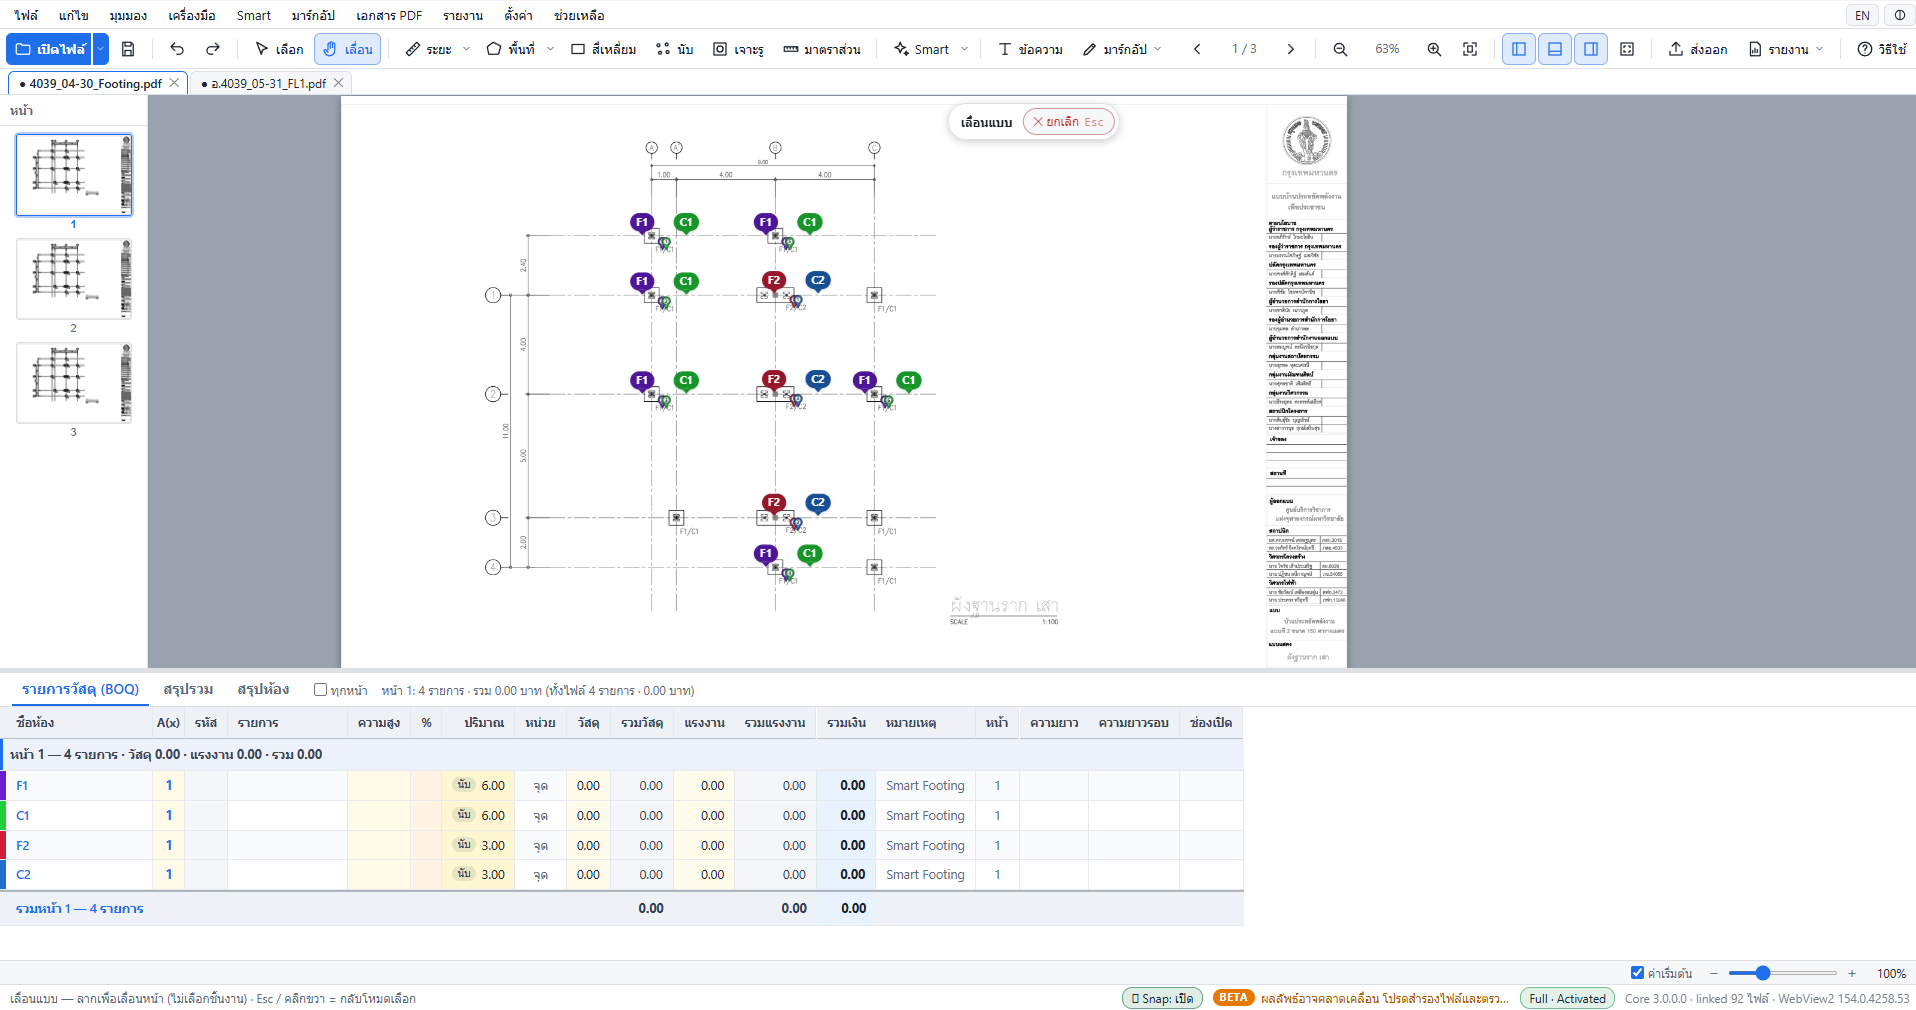
Task: Redo the last undone action
Action: pos(213,49)
